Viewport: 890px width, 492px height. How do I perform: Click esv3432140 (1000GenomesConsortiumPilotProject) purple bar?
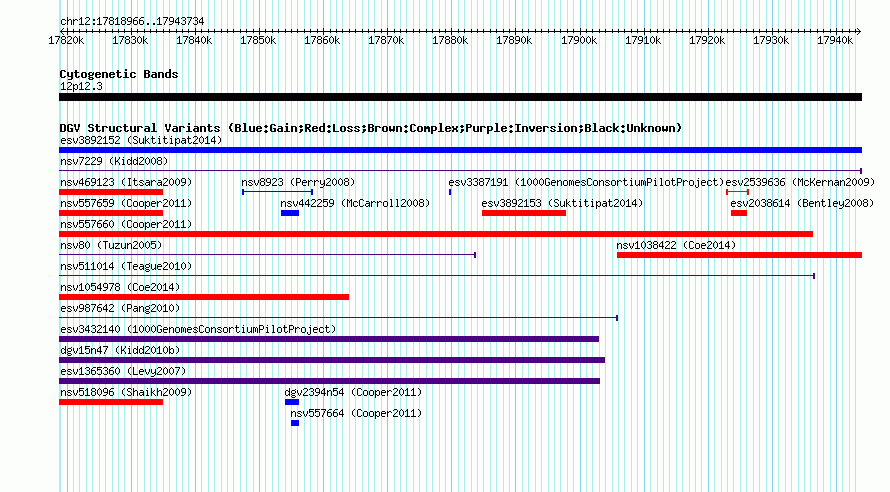point(329,339)
